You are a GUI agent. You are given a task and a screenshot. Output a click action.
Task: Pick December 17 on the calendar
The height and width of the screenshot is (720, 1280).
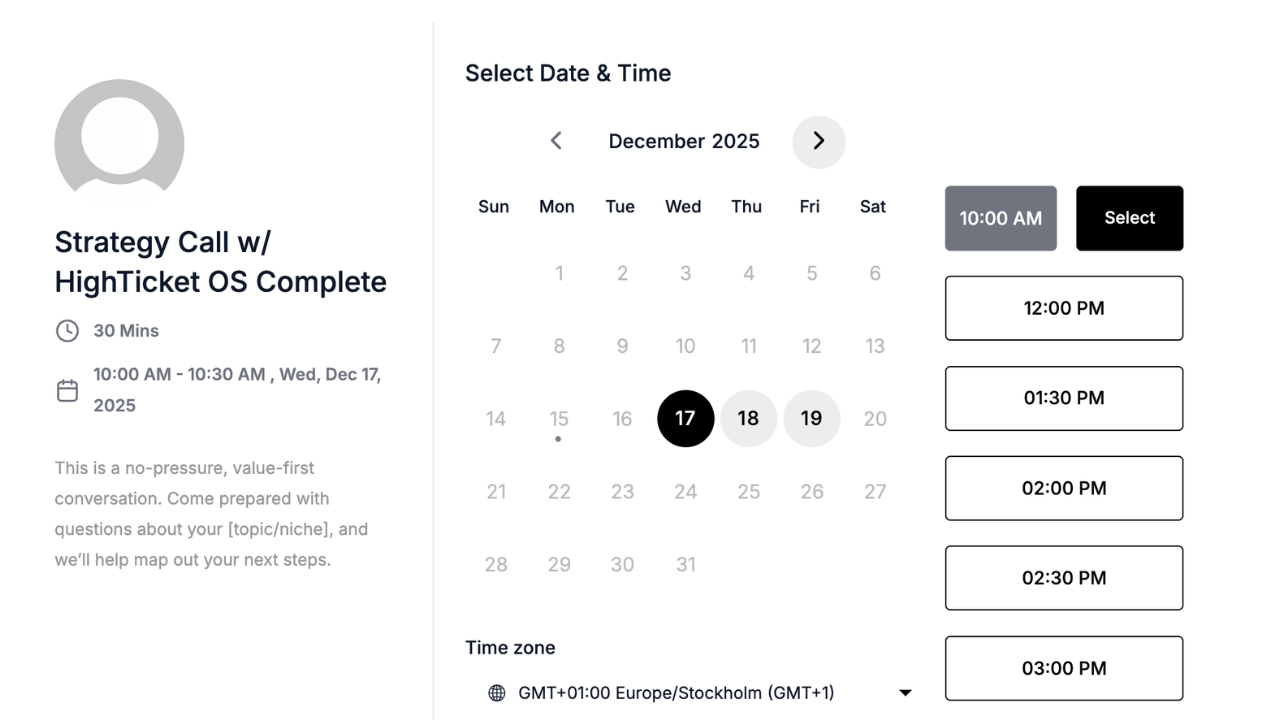[x=685, y=418]
